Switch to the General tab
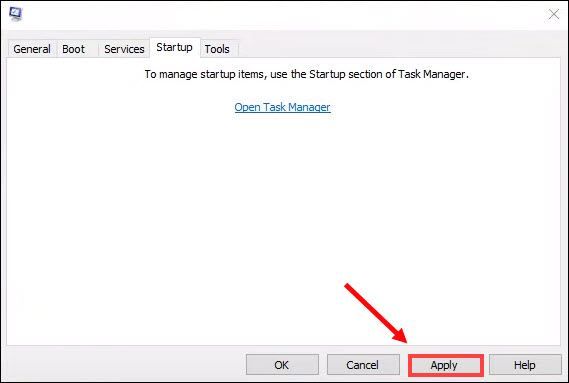569x383 pixels. coord(32,49)
